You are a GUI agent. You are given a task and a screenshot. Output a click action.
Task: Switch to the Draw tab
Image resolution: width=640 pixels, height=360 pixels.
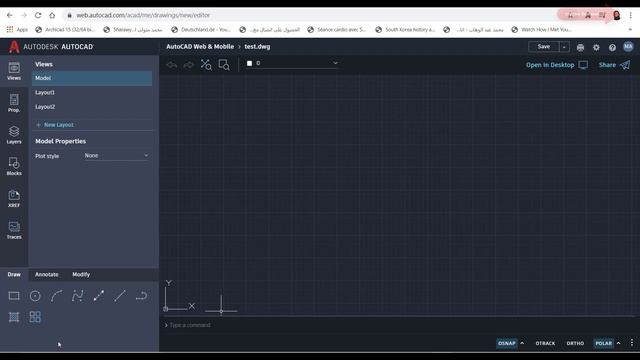click(x=14, y=275)
